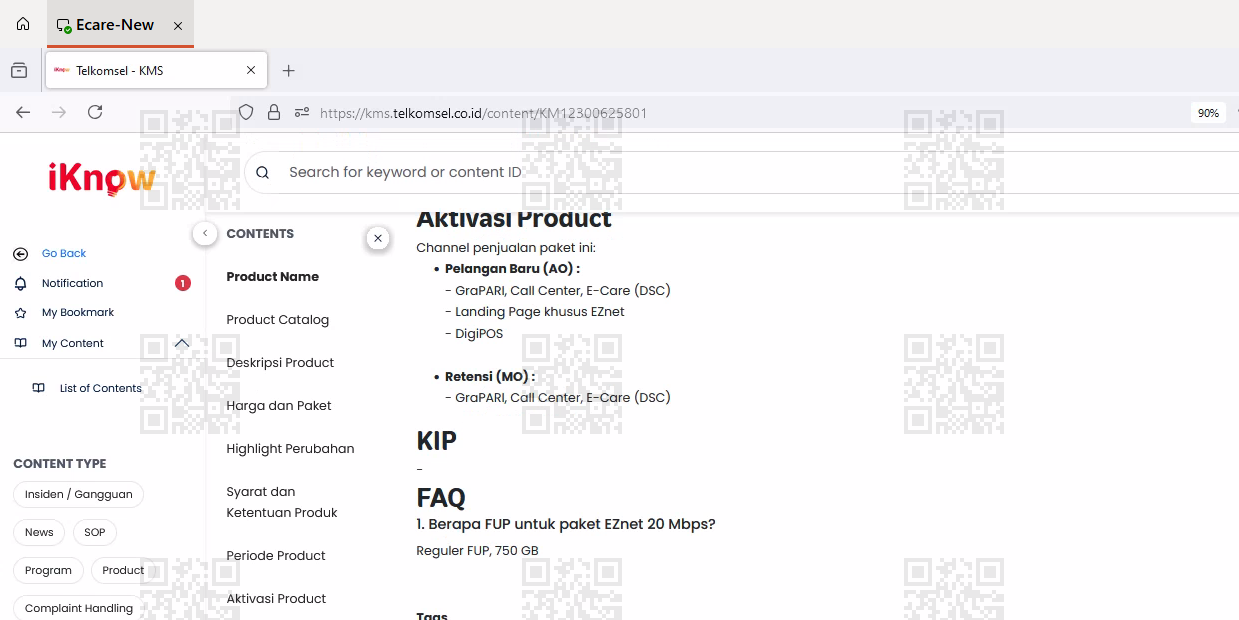The image size is (1239, 620).
Task: Click the CONTENTS panel heading
Action: pyautogui.click(x=260, y=234)
